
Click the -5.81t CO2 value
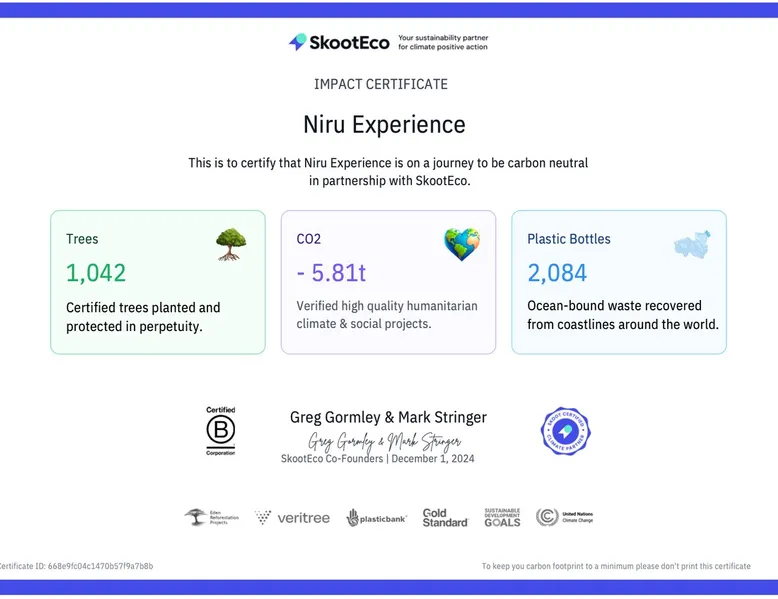coord(331,273)
